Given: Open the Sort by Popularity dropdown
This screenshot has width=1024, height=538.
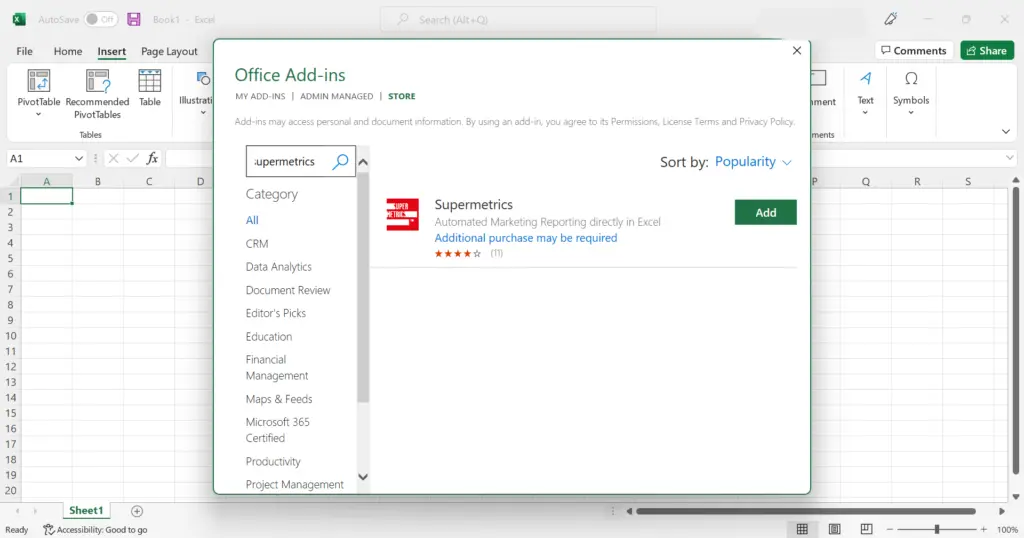Looking at the screenshot, I should pyautogui.click(x=753, y=161).
